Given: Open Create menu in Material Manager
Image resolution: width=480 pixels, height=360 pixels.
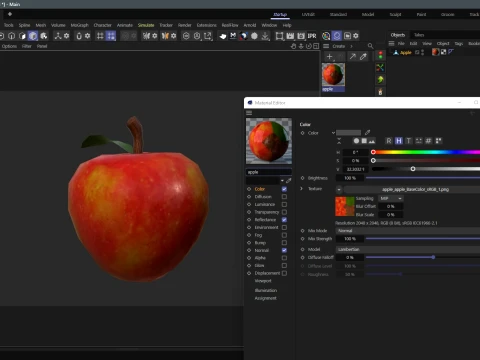Looking at the screenshot, I should pos(338,46).
